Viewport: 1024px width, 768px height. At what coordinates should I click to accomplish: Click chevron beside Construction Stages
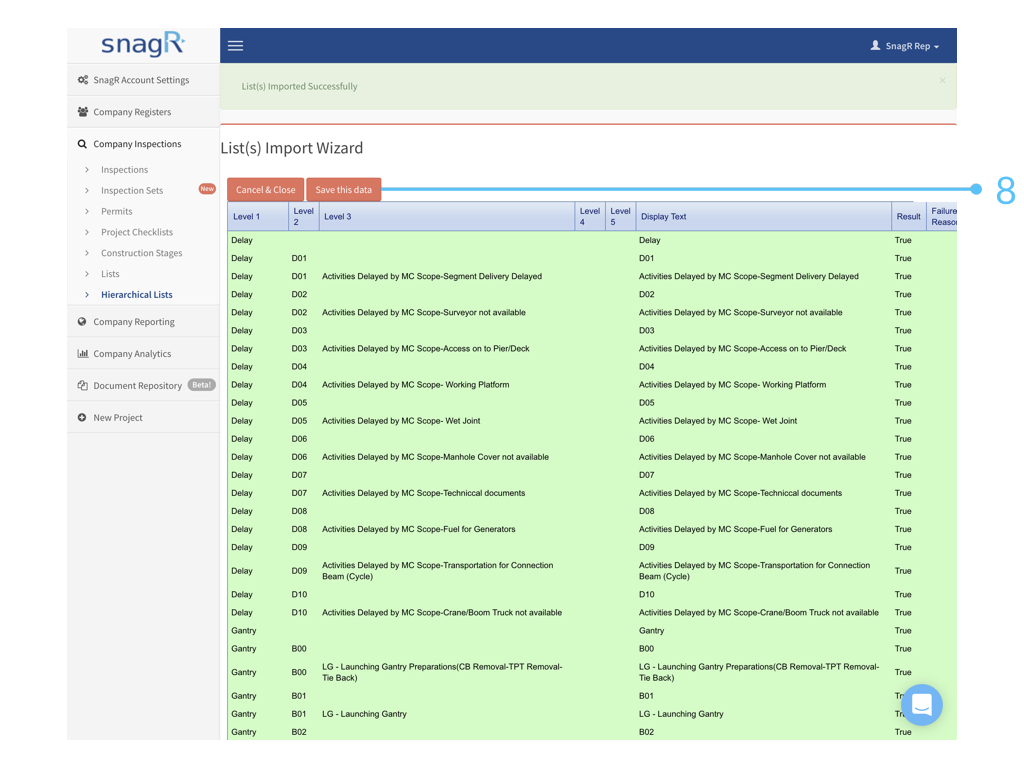[87, 253]
